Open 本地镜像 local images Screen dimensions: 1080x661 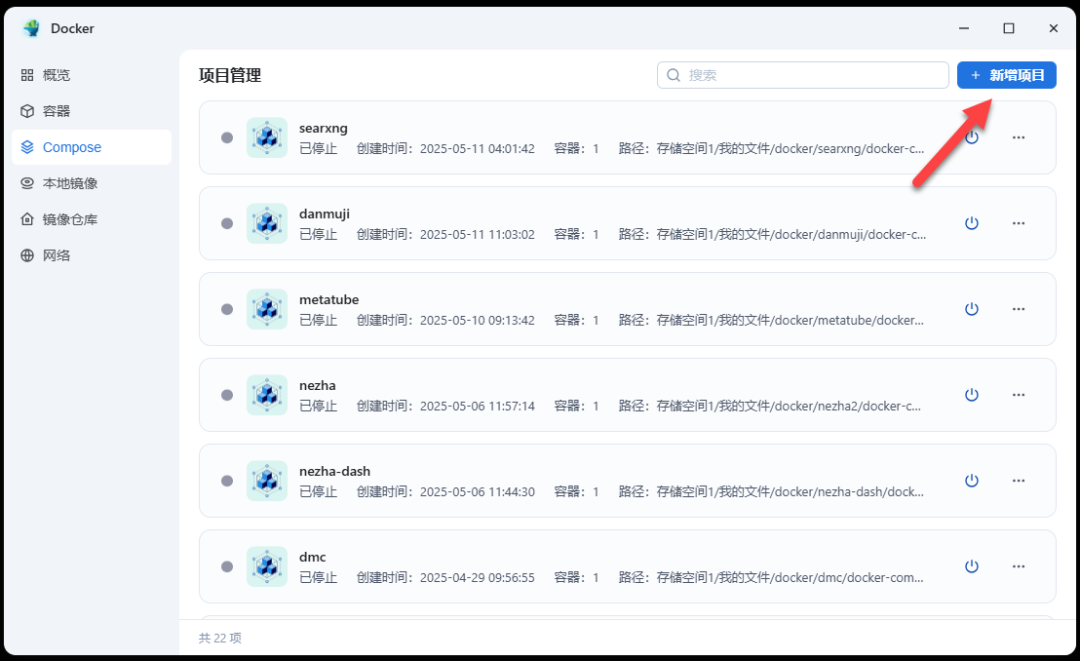92,183
